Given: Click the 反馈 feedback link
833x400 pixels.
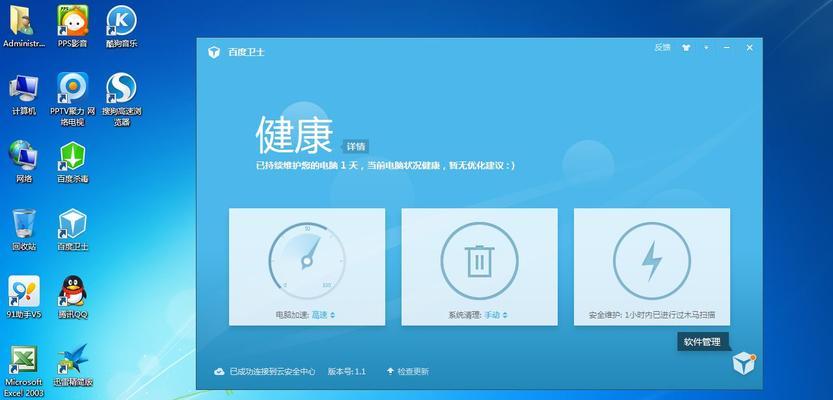Looking at the screenshot, I should [662, 47].
